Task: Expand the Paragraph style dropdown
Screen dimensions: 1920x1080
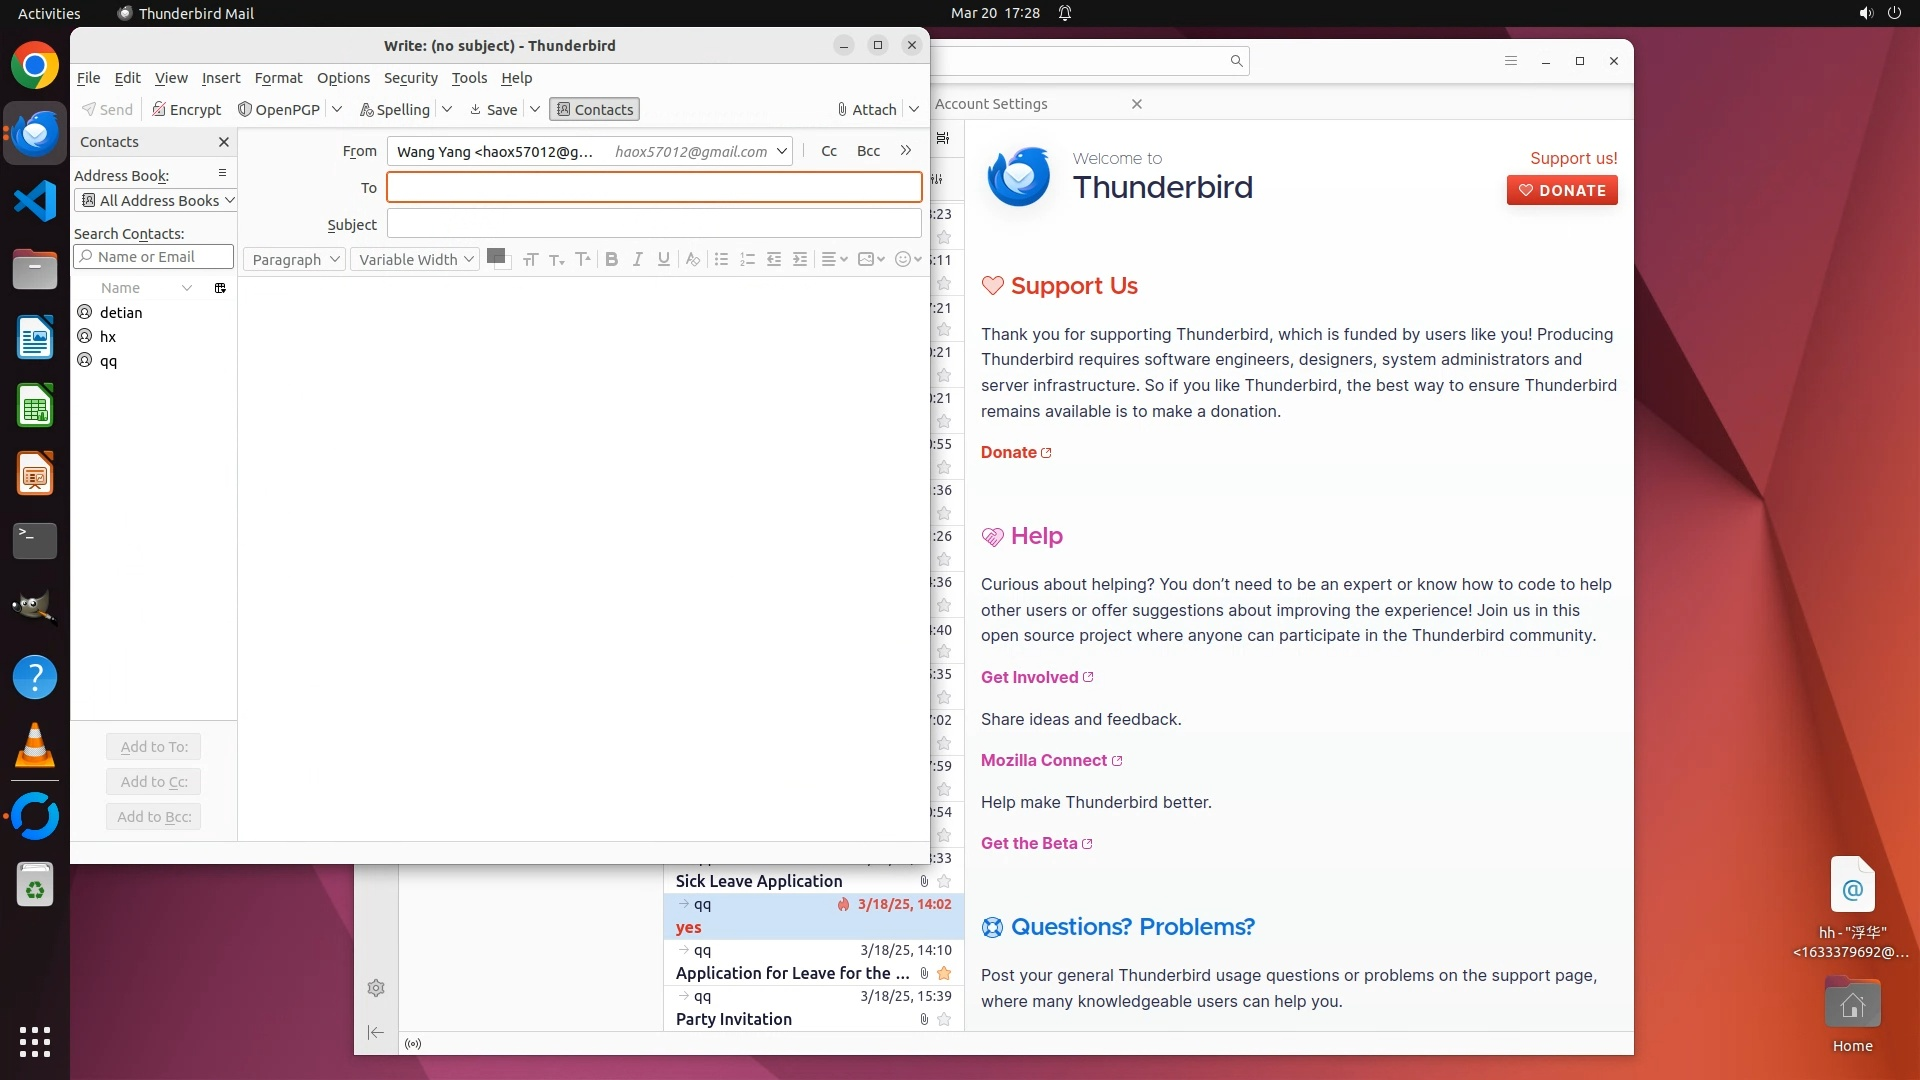Action: [x=294, y=259]
